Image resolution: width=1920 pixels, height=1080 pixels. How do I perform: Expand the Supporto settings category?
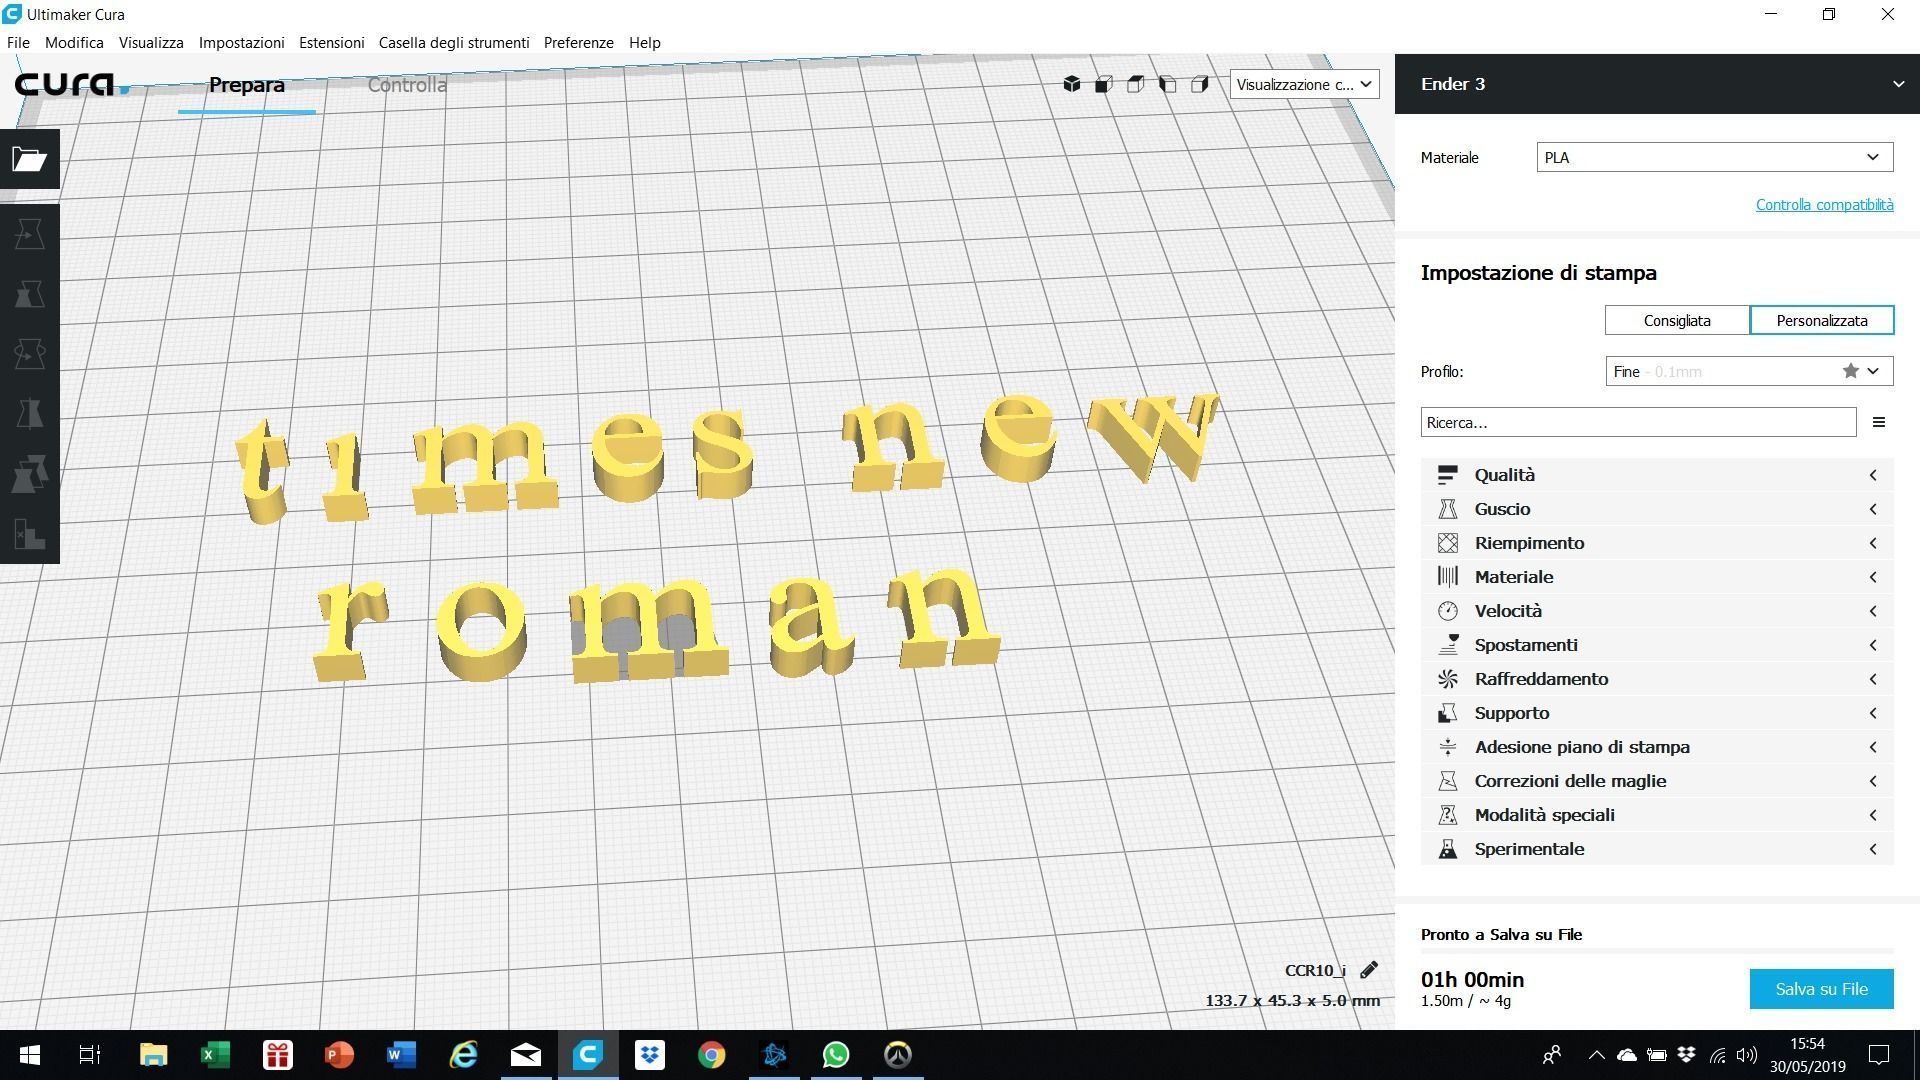pos(1657,713)
